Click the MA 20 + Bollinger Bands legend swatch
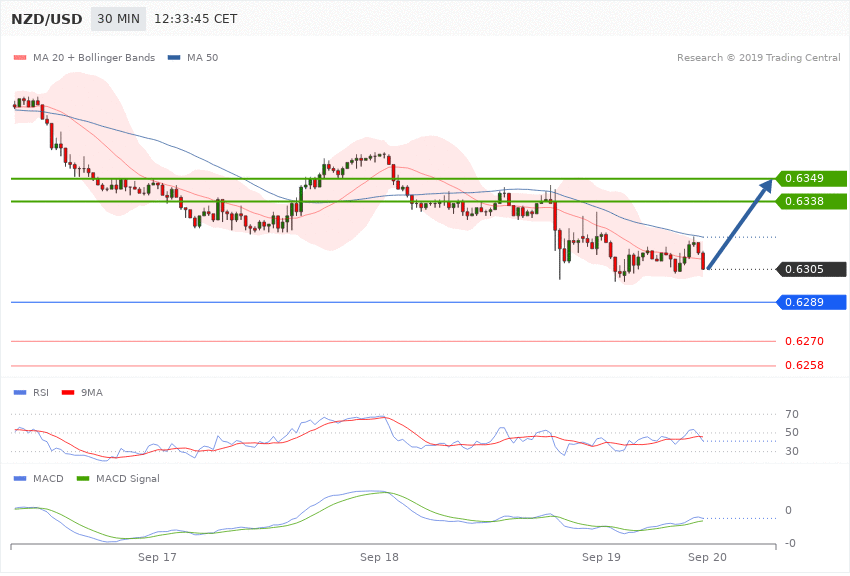The width and height of the screenshot is (850, 576). tap(20, 57)
